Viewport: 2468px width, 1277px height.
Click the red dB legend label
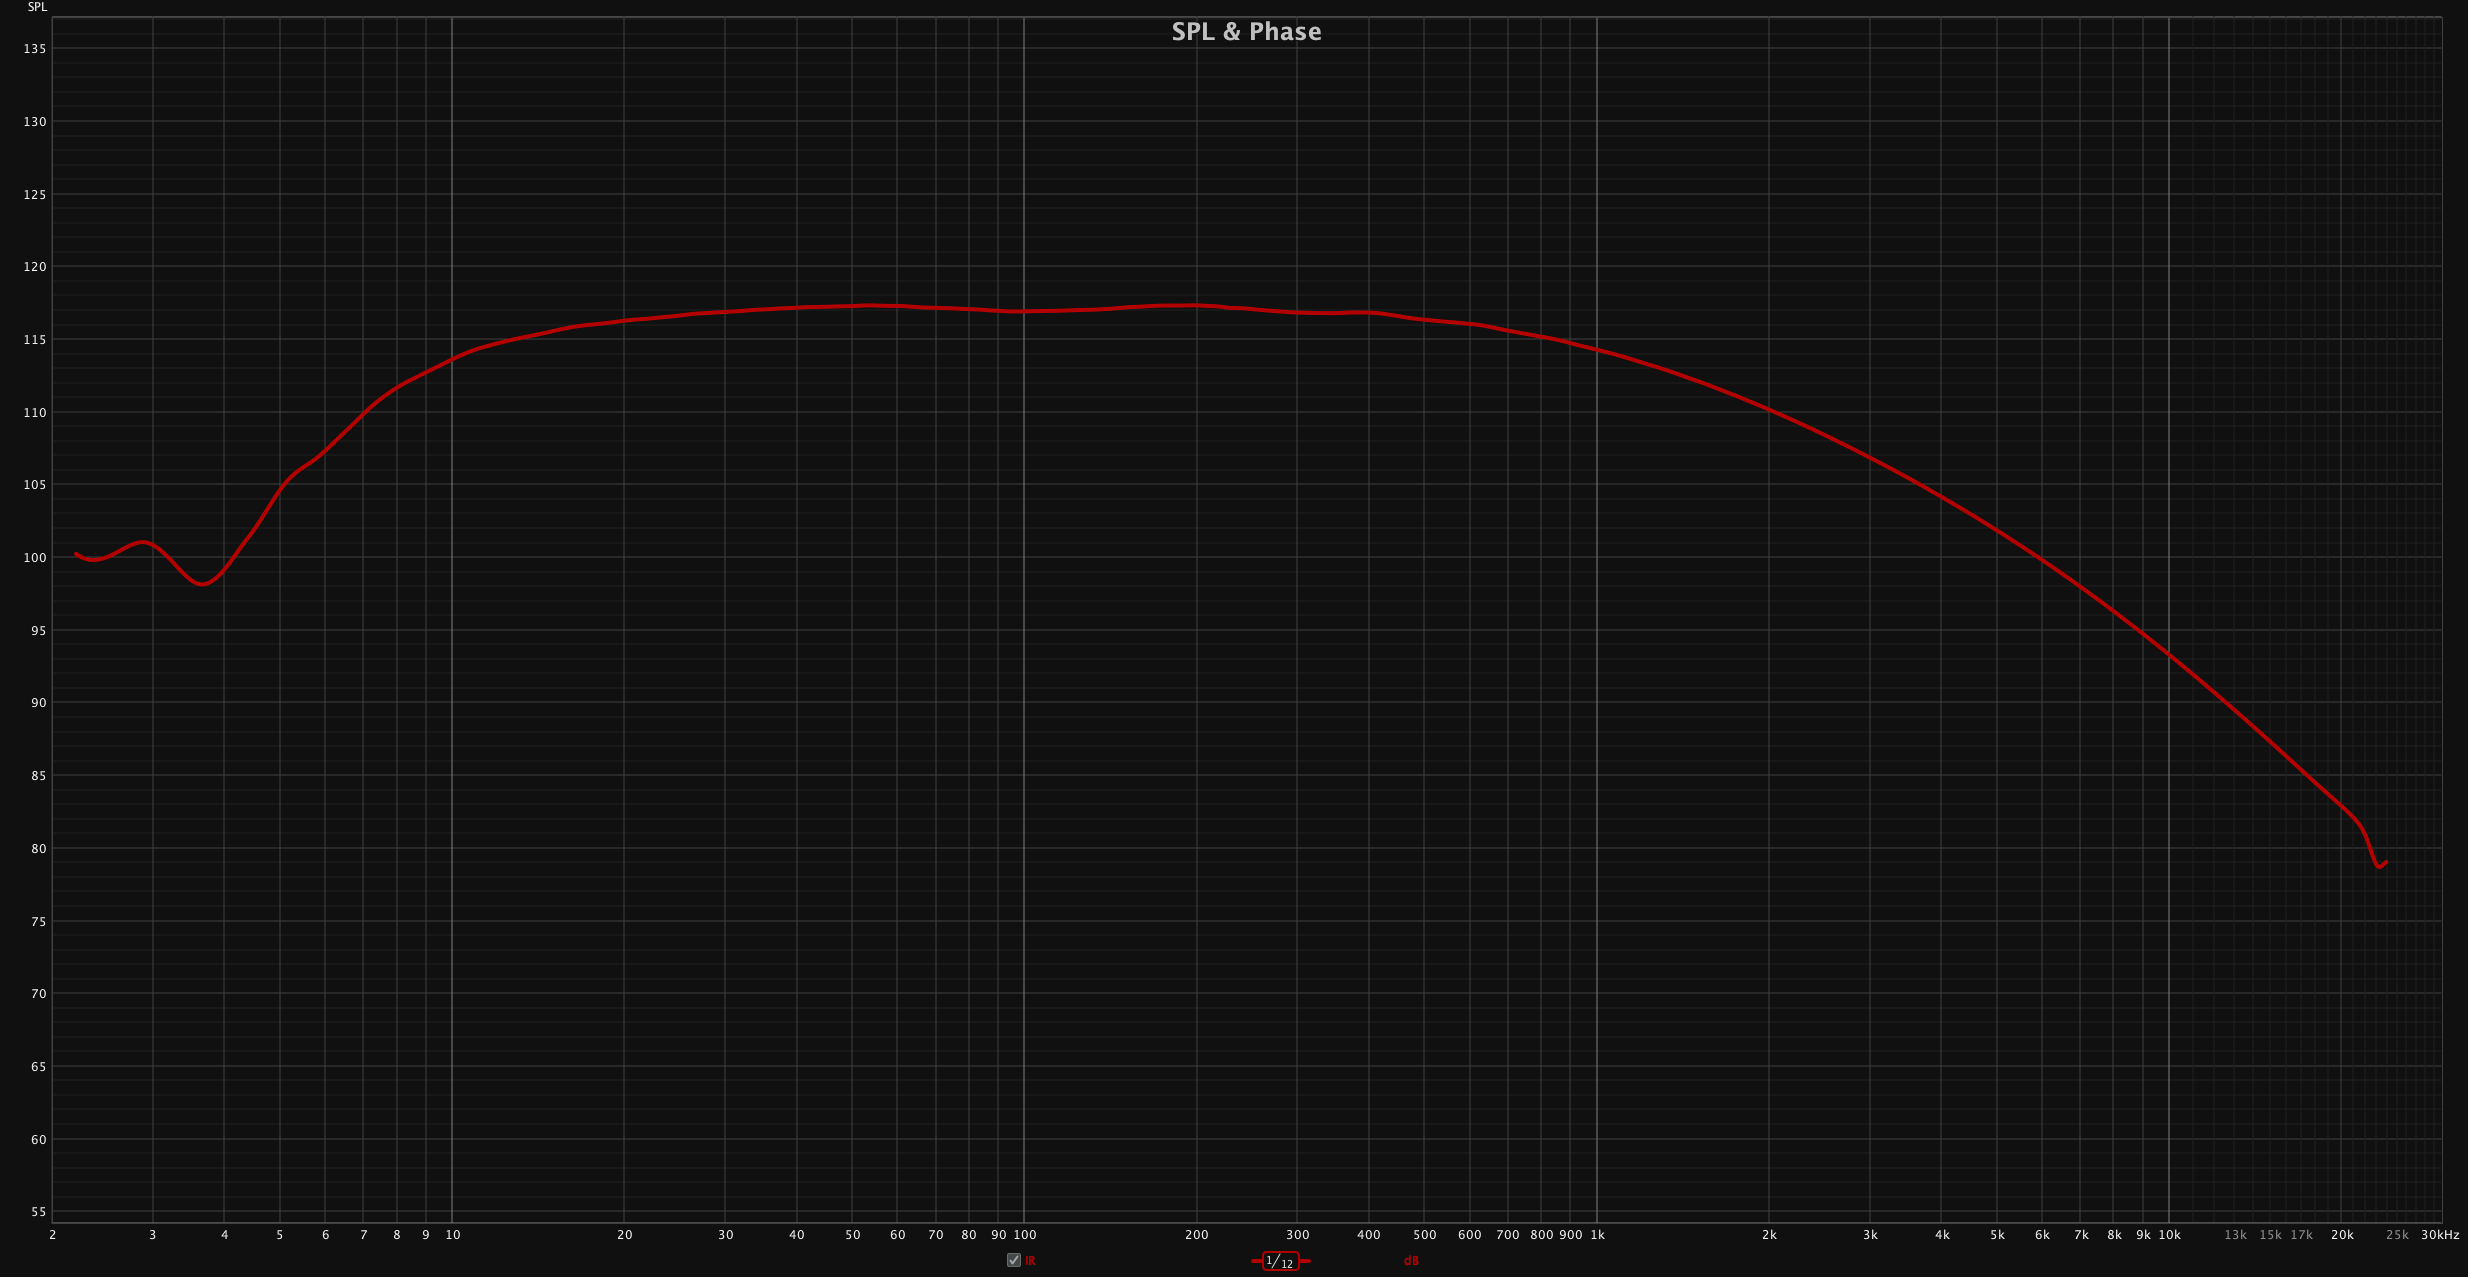1411,1261
